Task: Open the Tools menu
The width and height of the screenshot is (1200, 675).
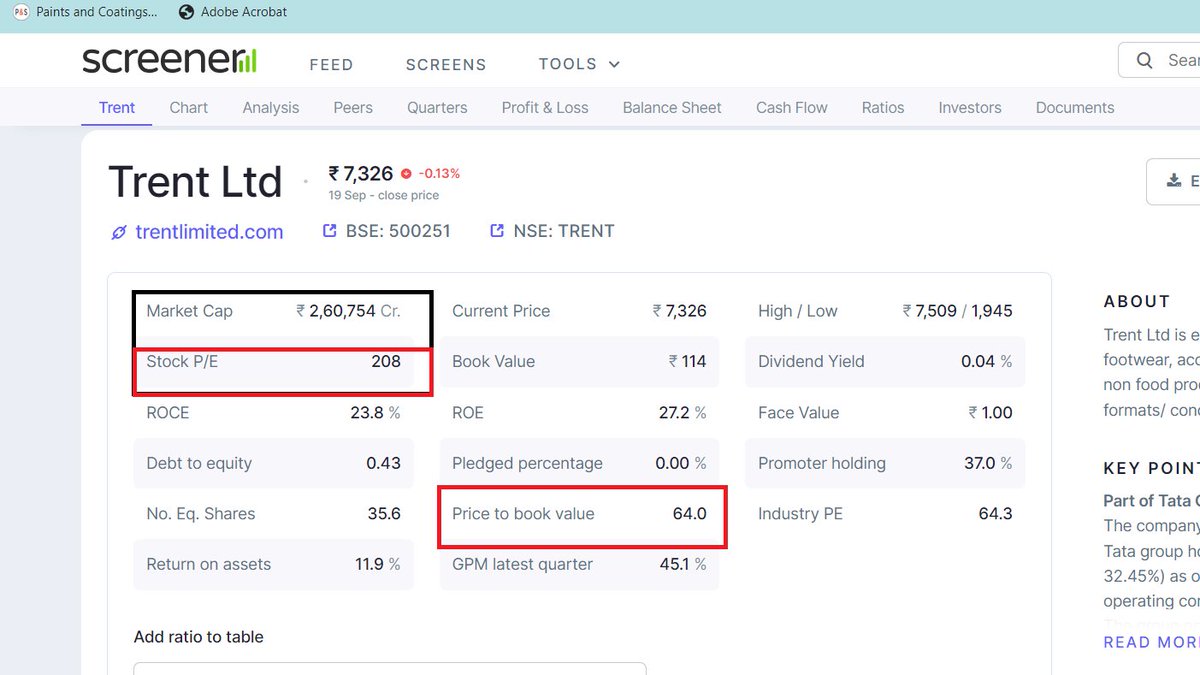Action: click(567, 64)
